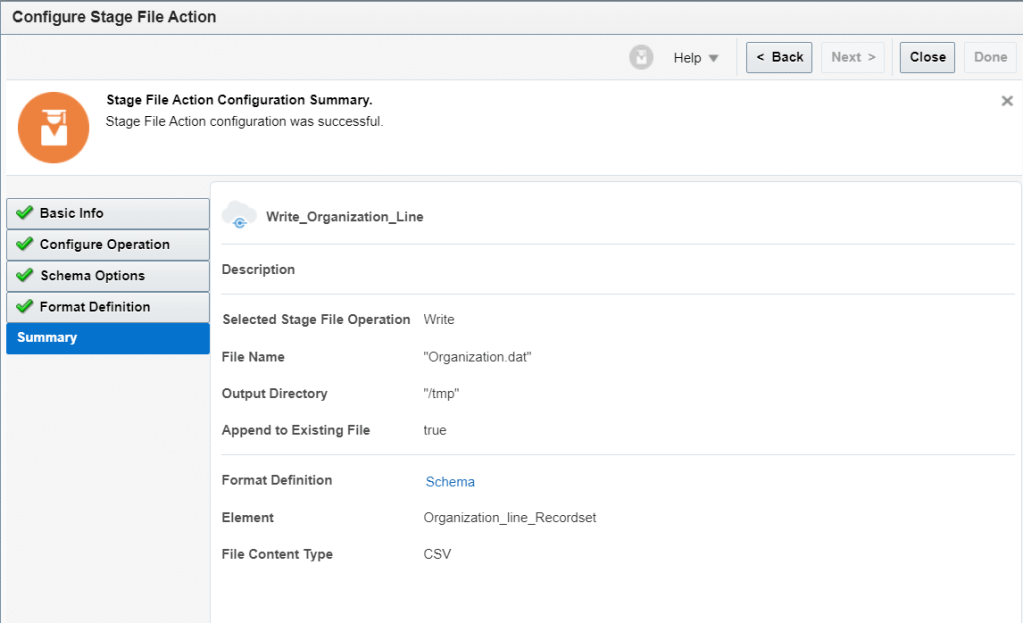This screenshot has width=1023, height=623.
Task: Open the Schema format definition link
Action: click(x=450, y=482)
